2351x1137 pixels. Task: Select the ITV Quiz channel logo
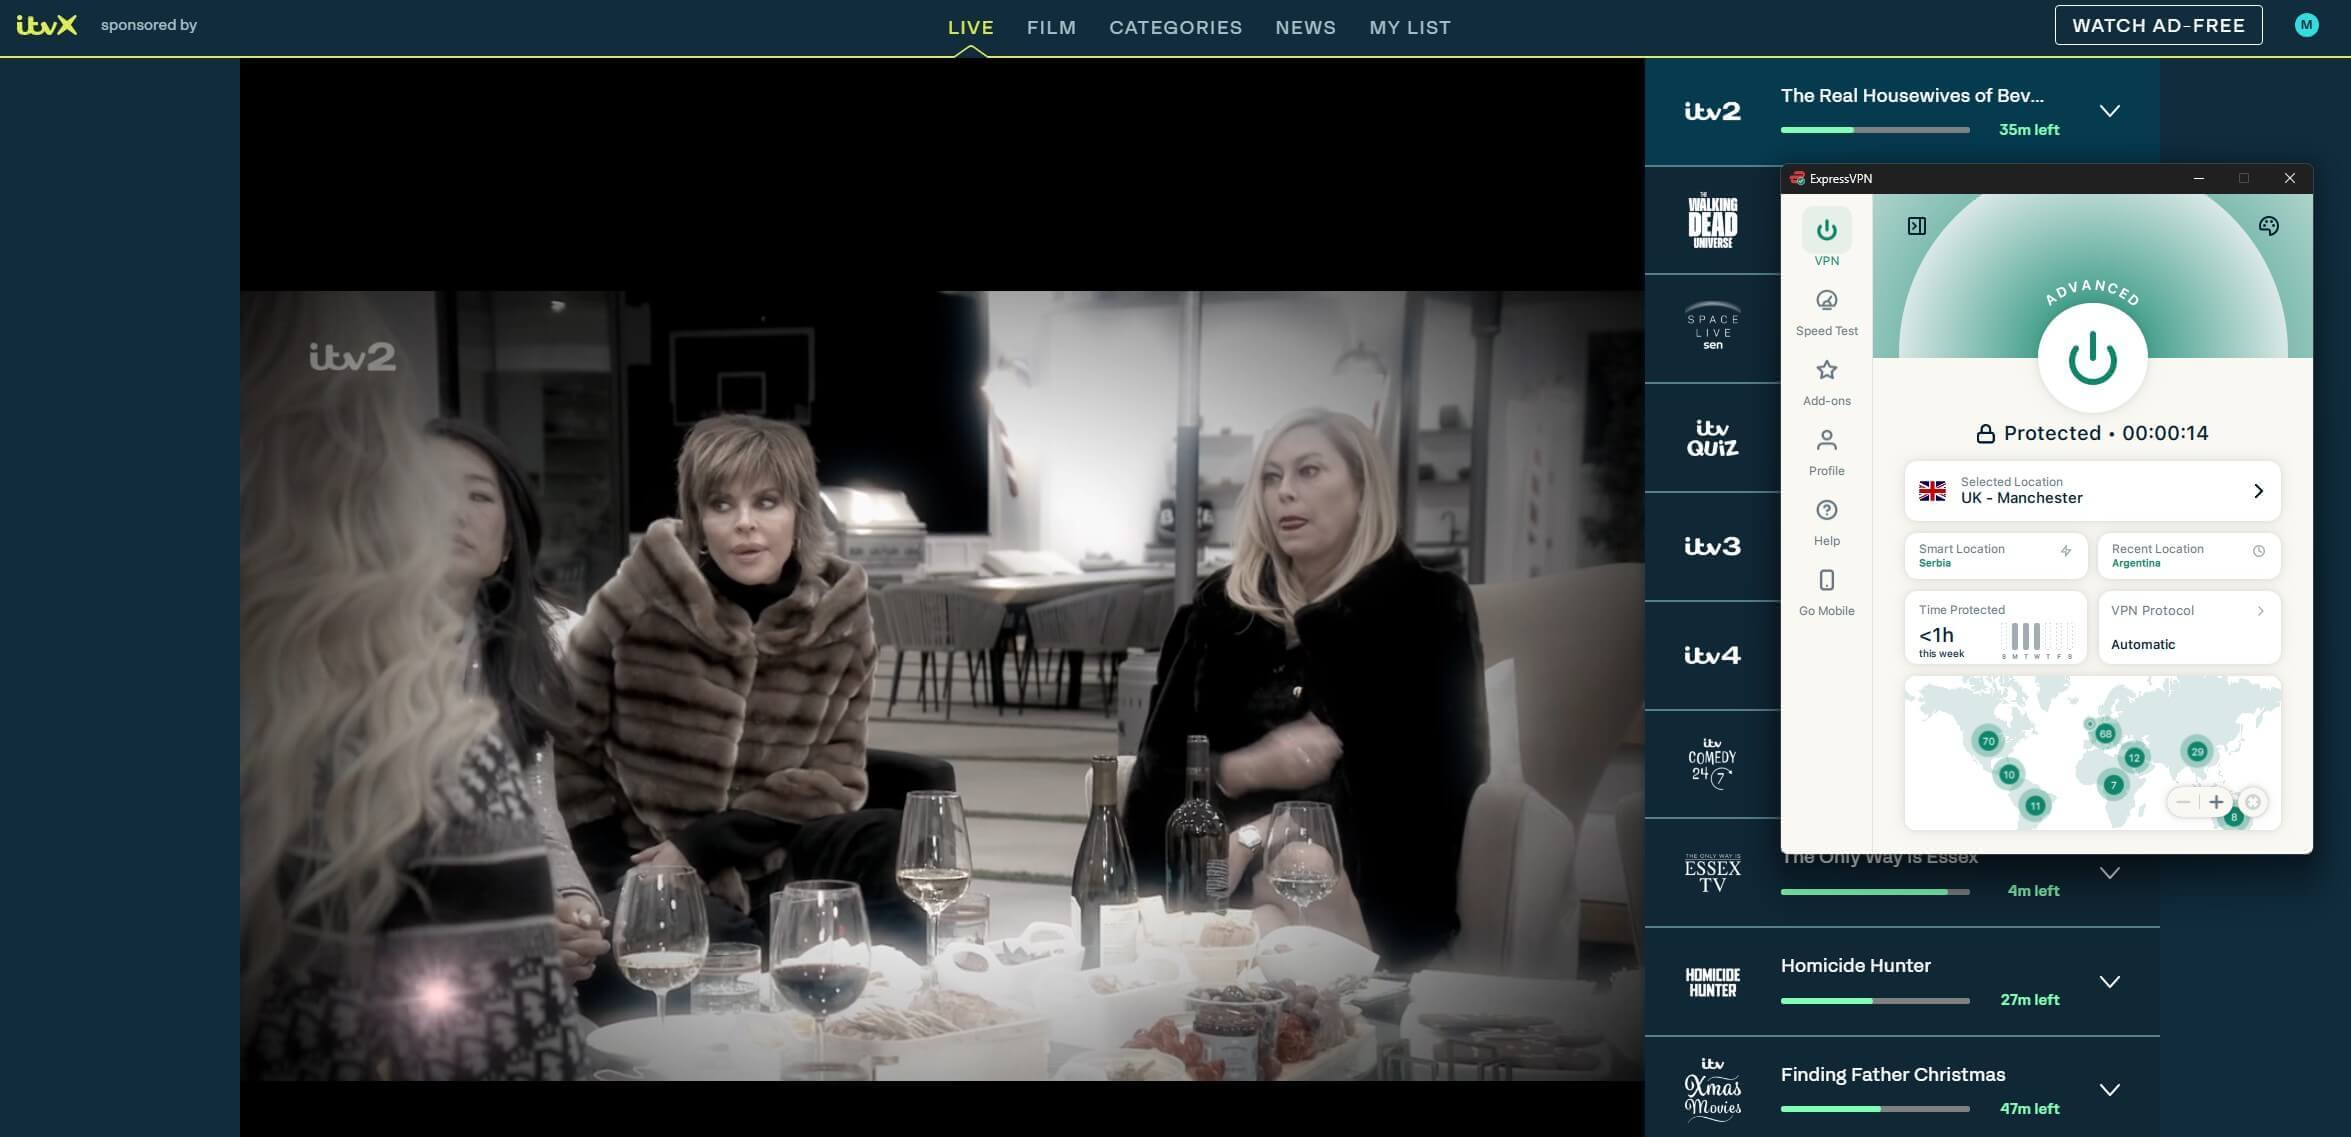tap(1712, 438)
